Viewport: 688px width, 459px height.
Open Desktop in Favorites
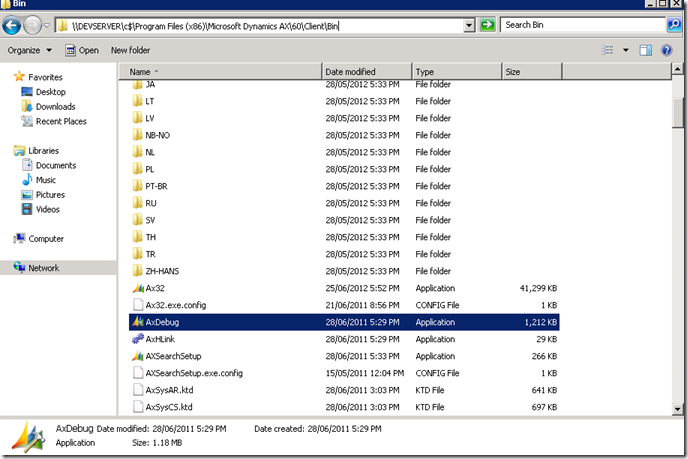(43, 92)
